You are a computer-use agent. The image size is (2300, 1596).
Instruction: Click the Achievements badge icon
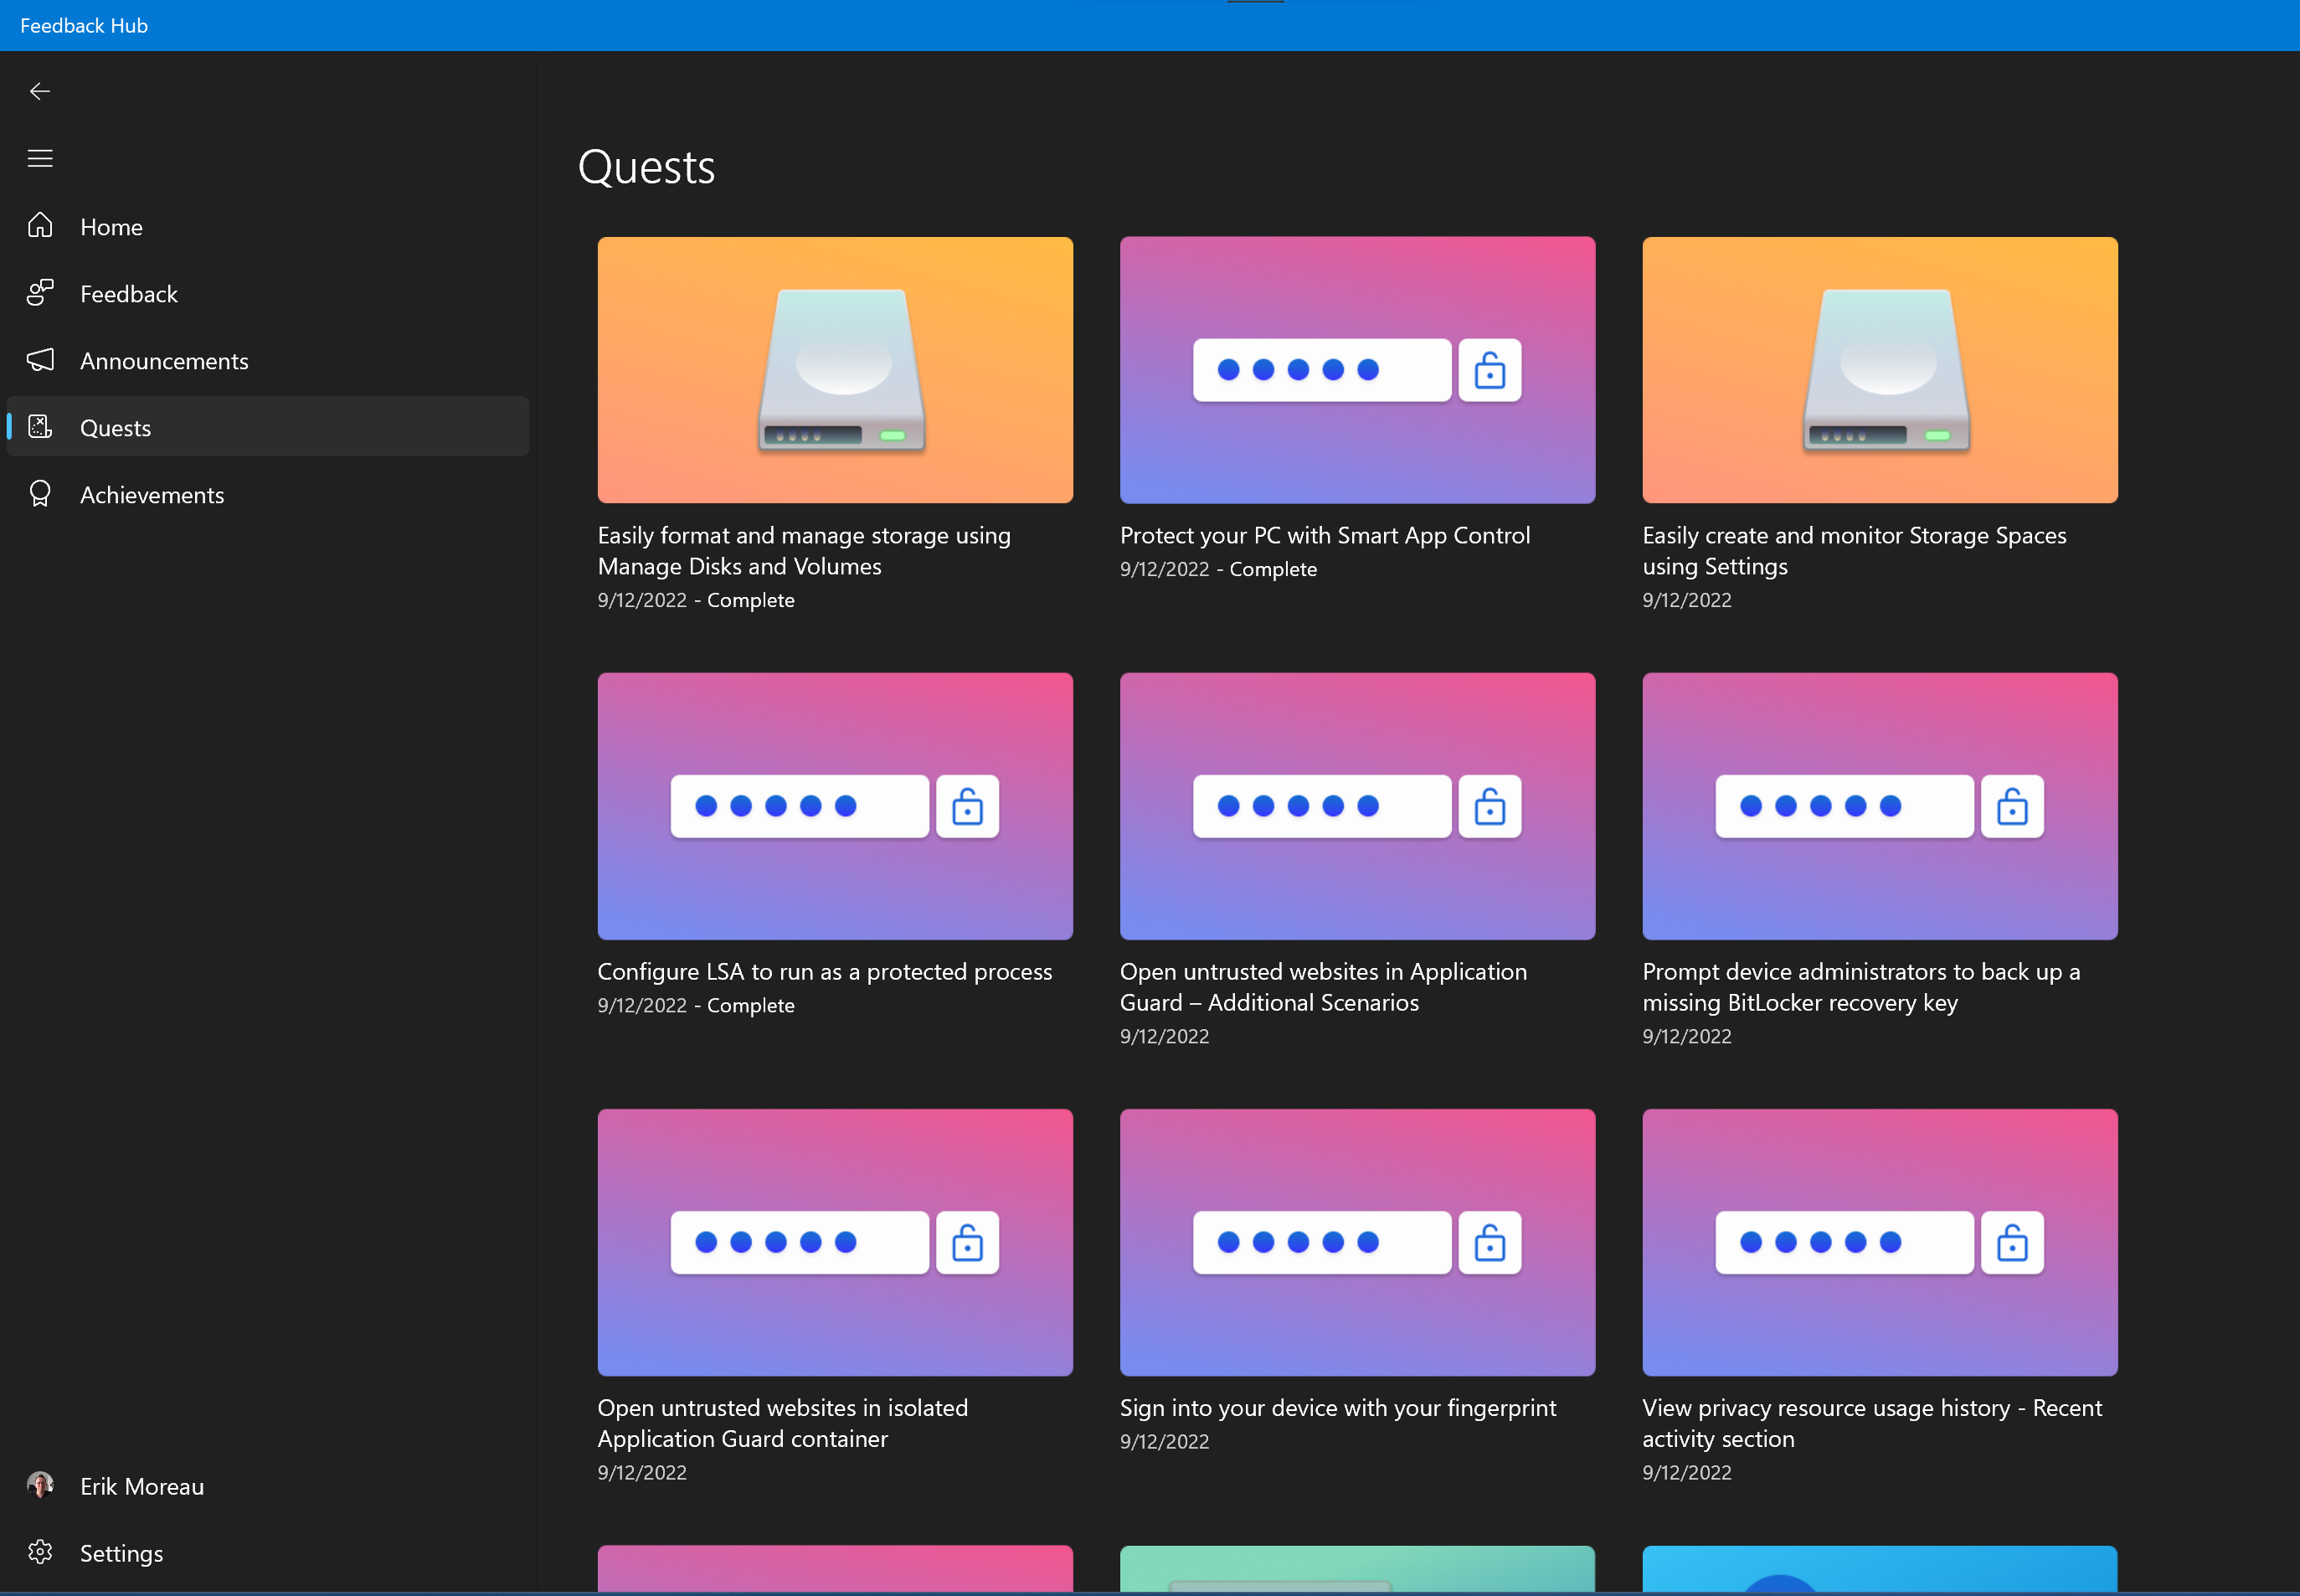[x=40, y=494]
